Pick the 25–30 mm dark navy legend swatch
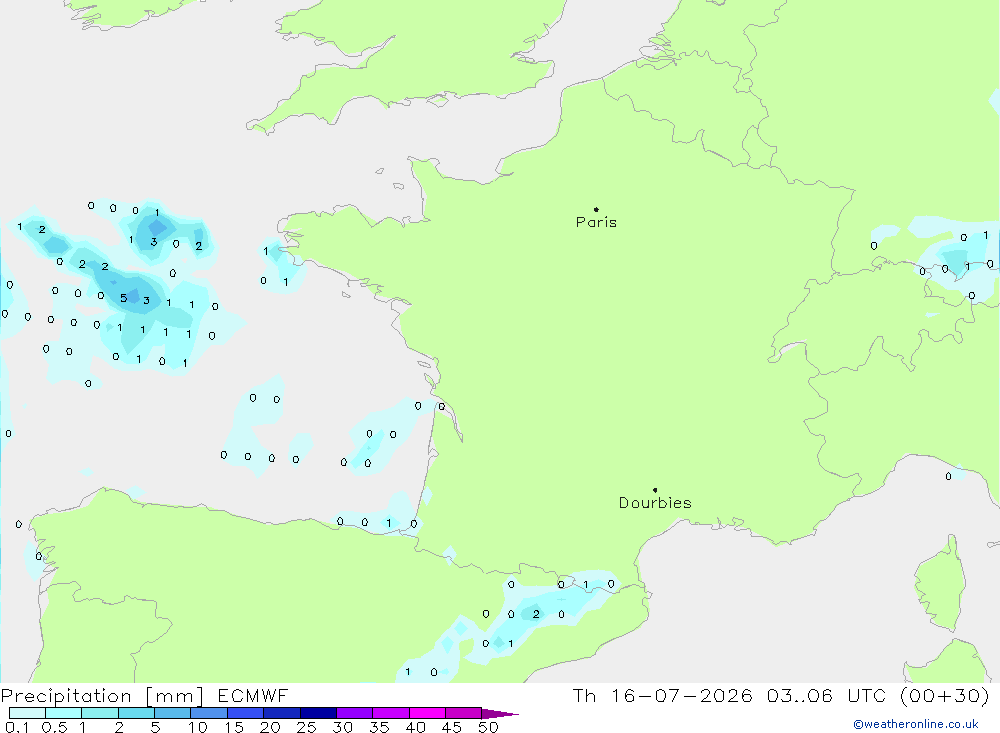The height and width of the screenshot is (733, 1000). pos(318,713)
